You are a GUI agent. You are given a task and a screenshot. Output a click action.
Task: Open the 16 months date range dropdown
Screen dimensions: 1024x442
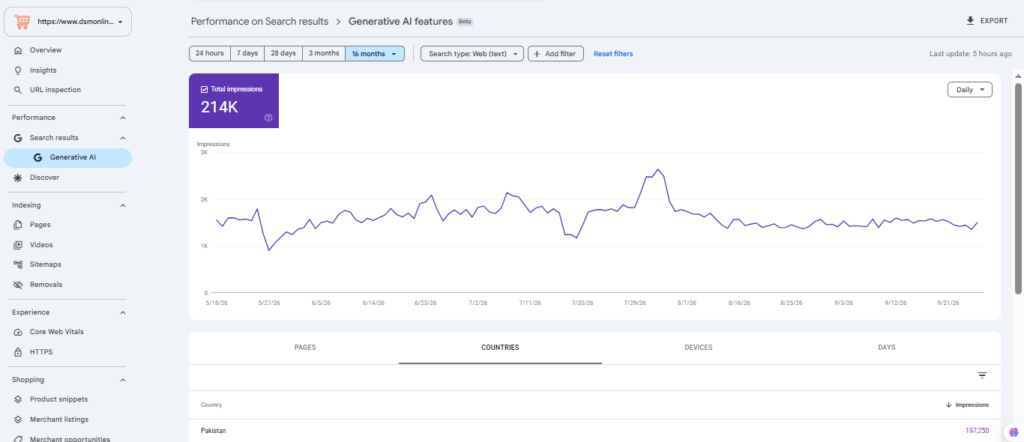click(375, 54)
